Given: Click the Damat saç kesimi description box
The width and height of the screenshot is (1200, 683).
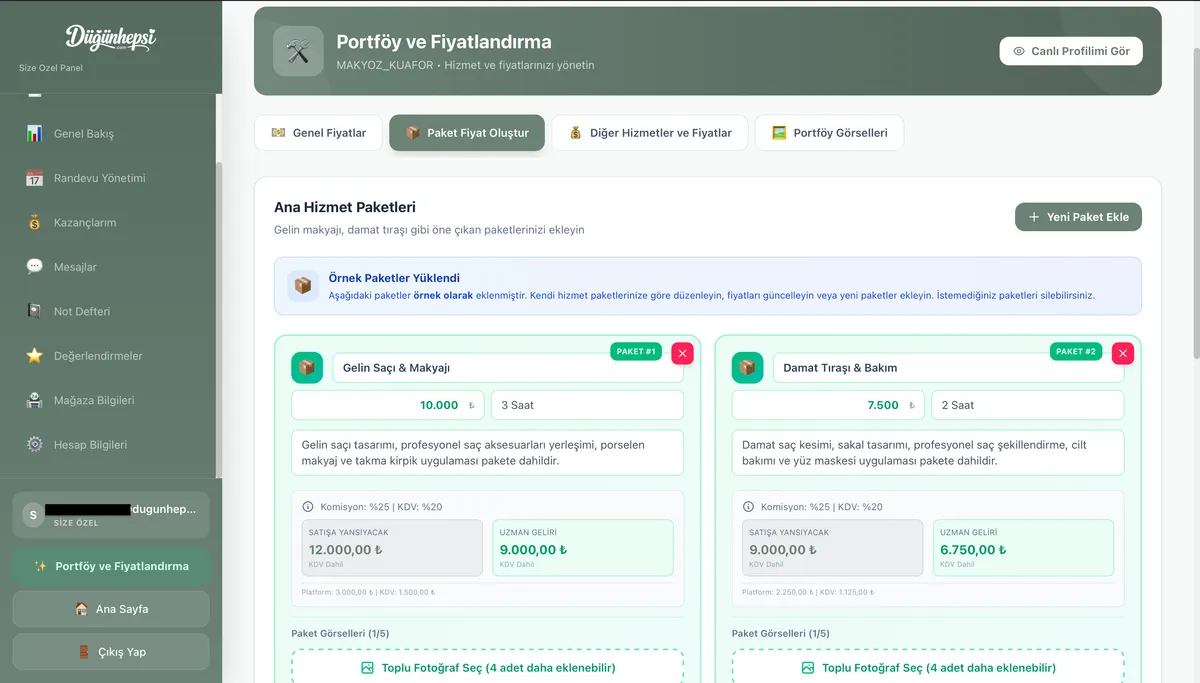Looking at the screenshot, I should [x=928, y=453].
